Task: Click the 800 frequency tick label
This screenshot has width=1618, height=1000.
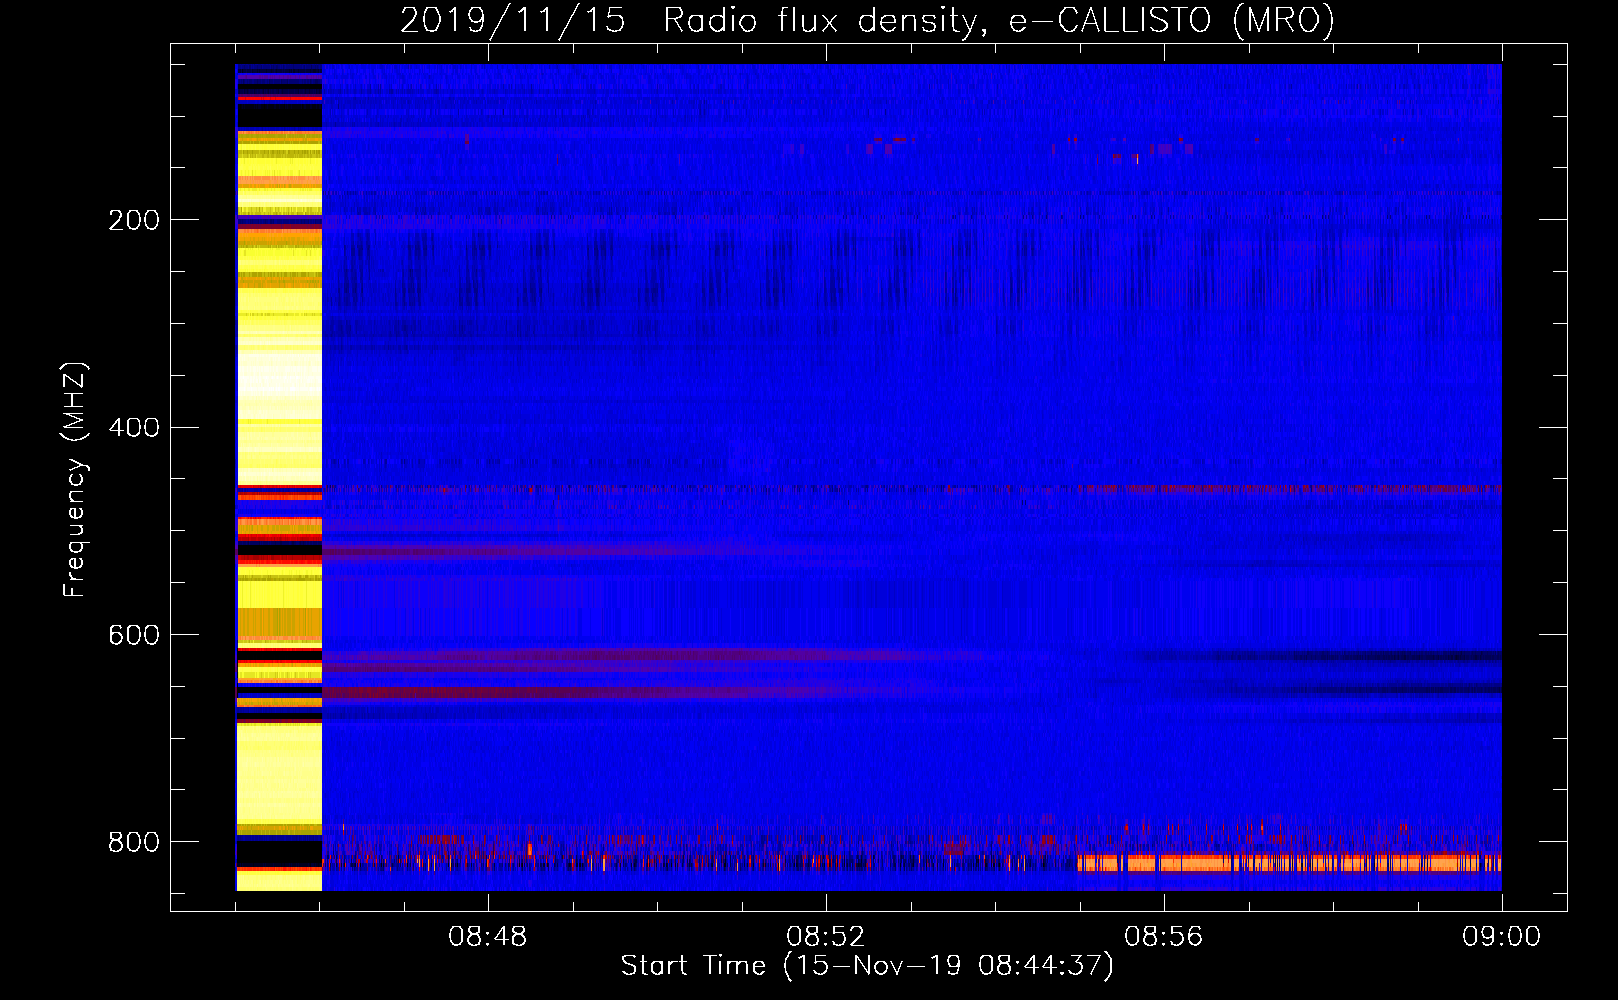Action: tap(134, 842)
